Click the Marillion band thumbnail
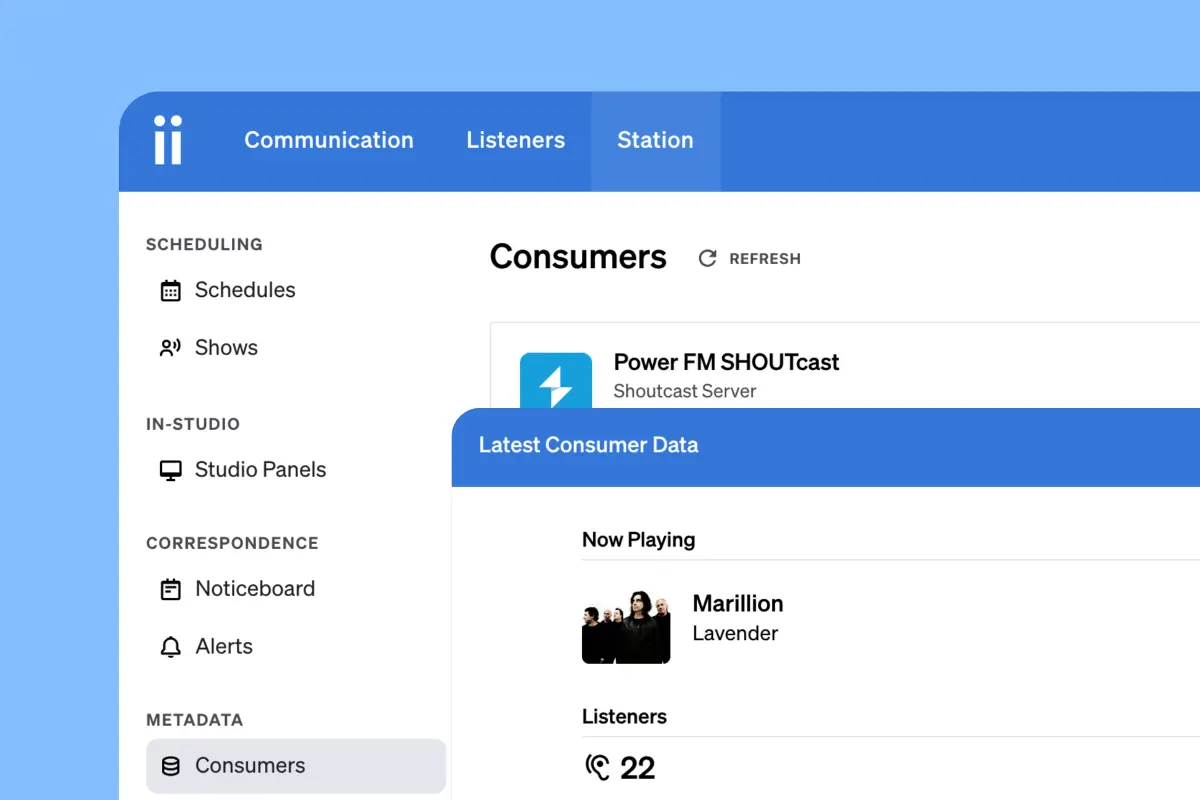 point(626,627)
